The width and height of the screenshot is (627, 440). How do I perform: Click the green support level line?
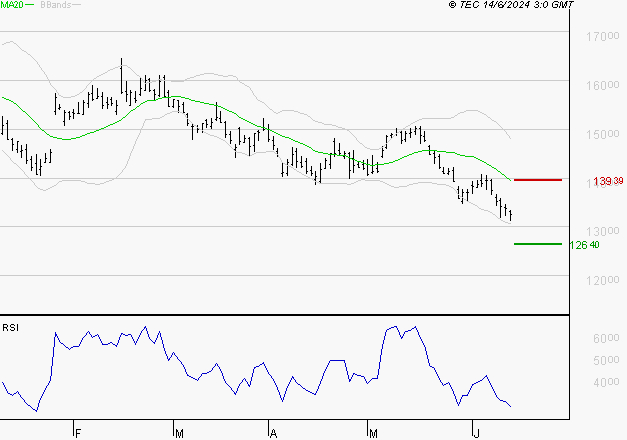[x=538, y=244]
